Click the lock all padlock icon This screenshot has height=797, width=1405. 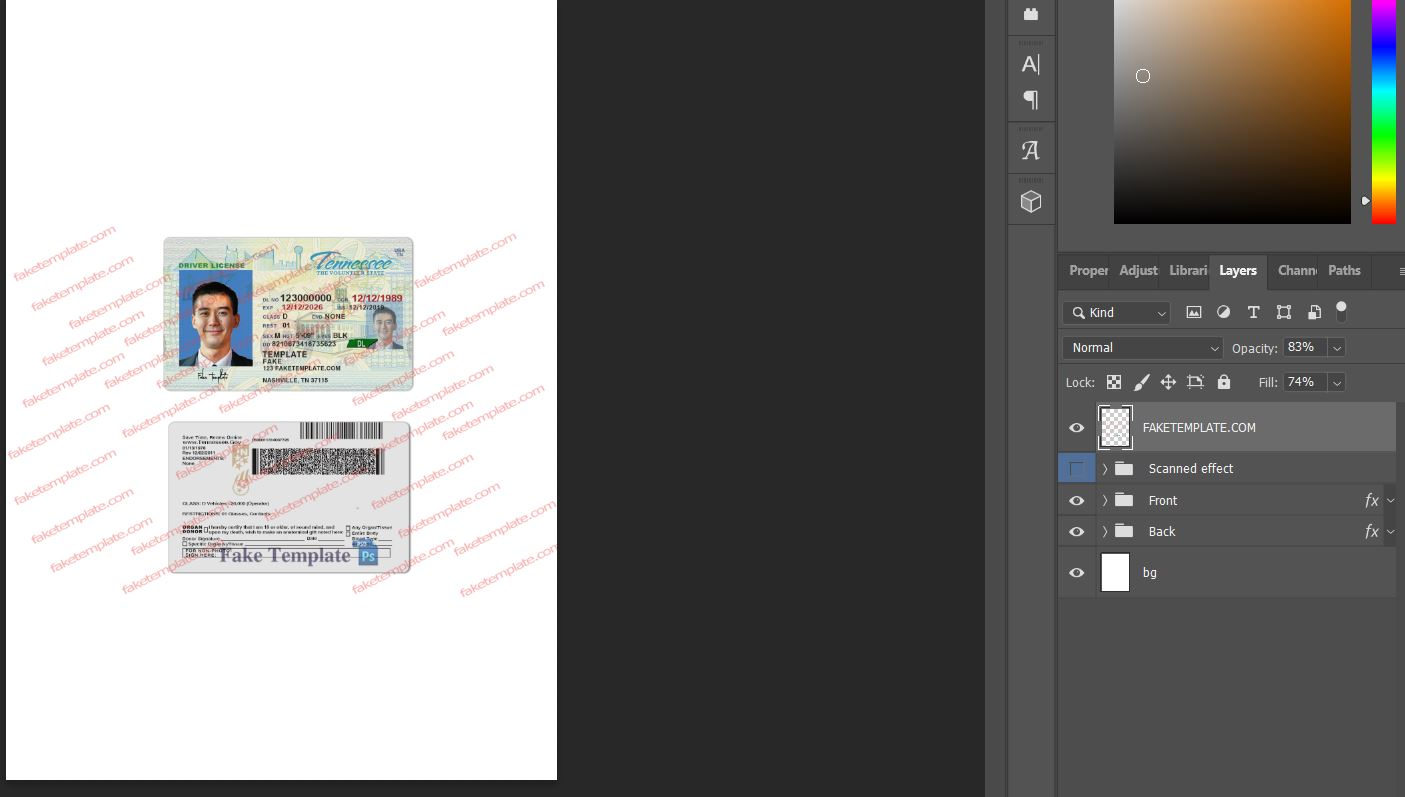point(1223,382)
